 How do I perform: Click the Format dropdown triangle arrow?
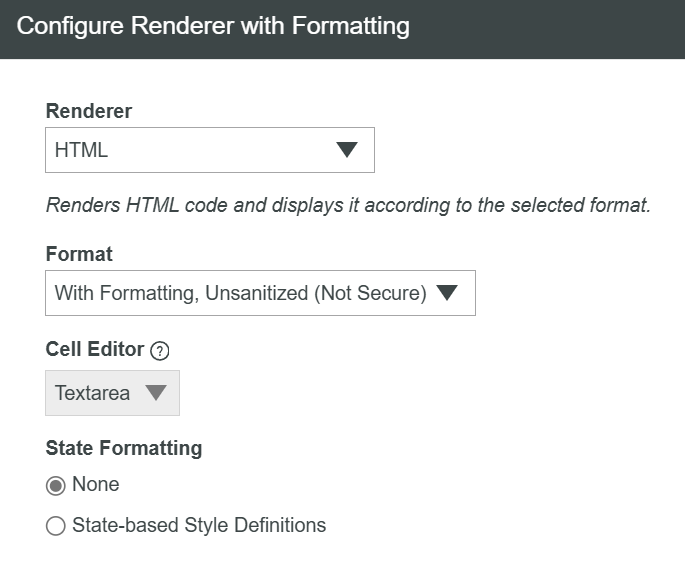coord(447,293)
